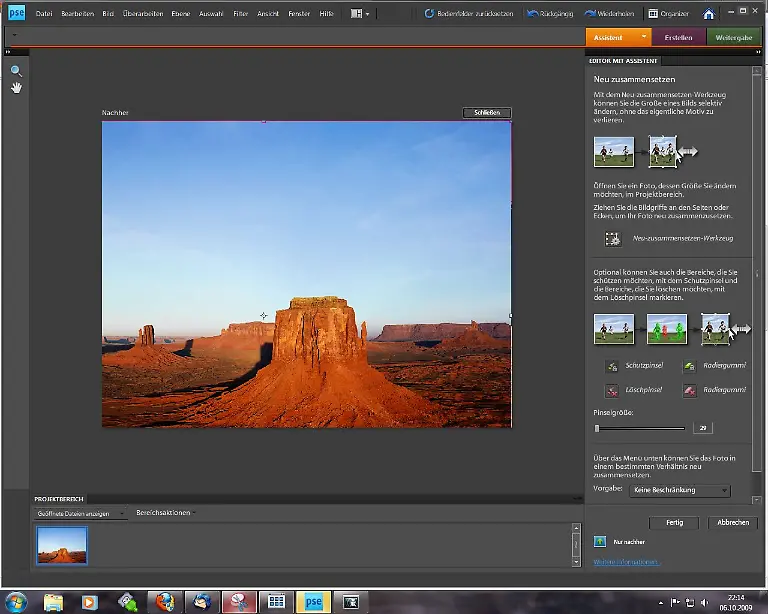
Task: Switch to the Erstellen tab
Action: coord(678,37)
